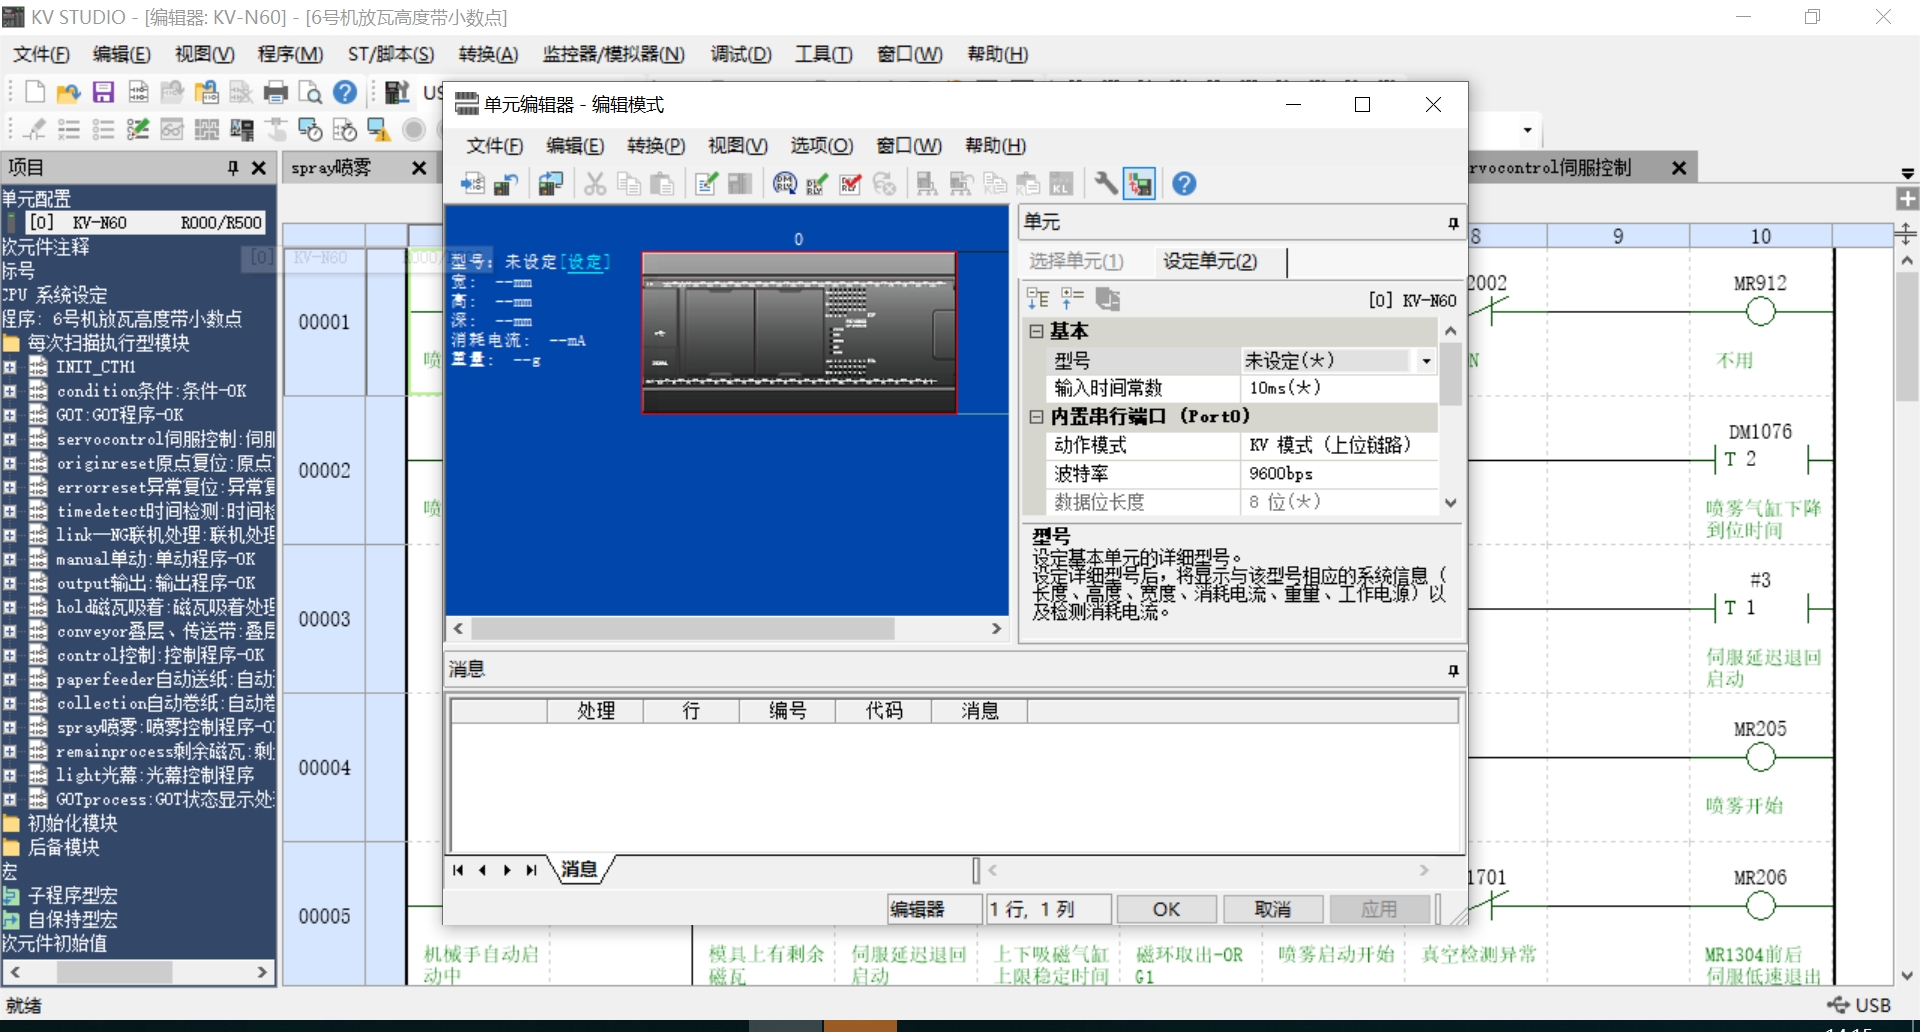Open the 监控器/模拟器(N) menu

point(614,54)
